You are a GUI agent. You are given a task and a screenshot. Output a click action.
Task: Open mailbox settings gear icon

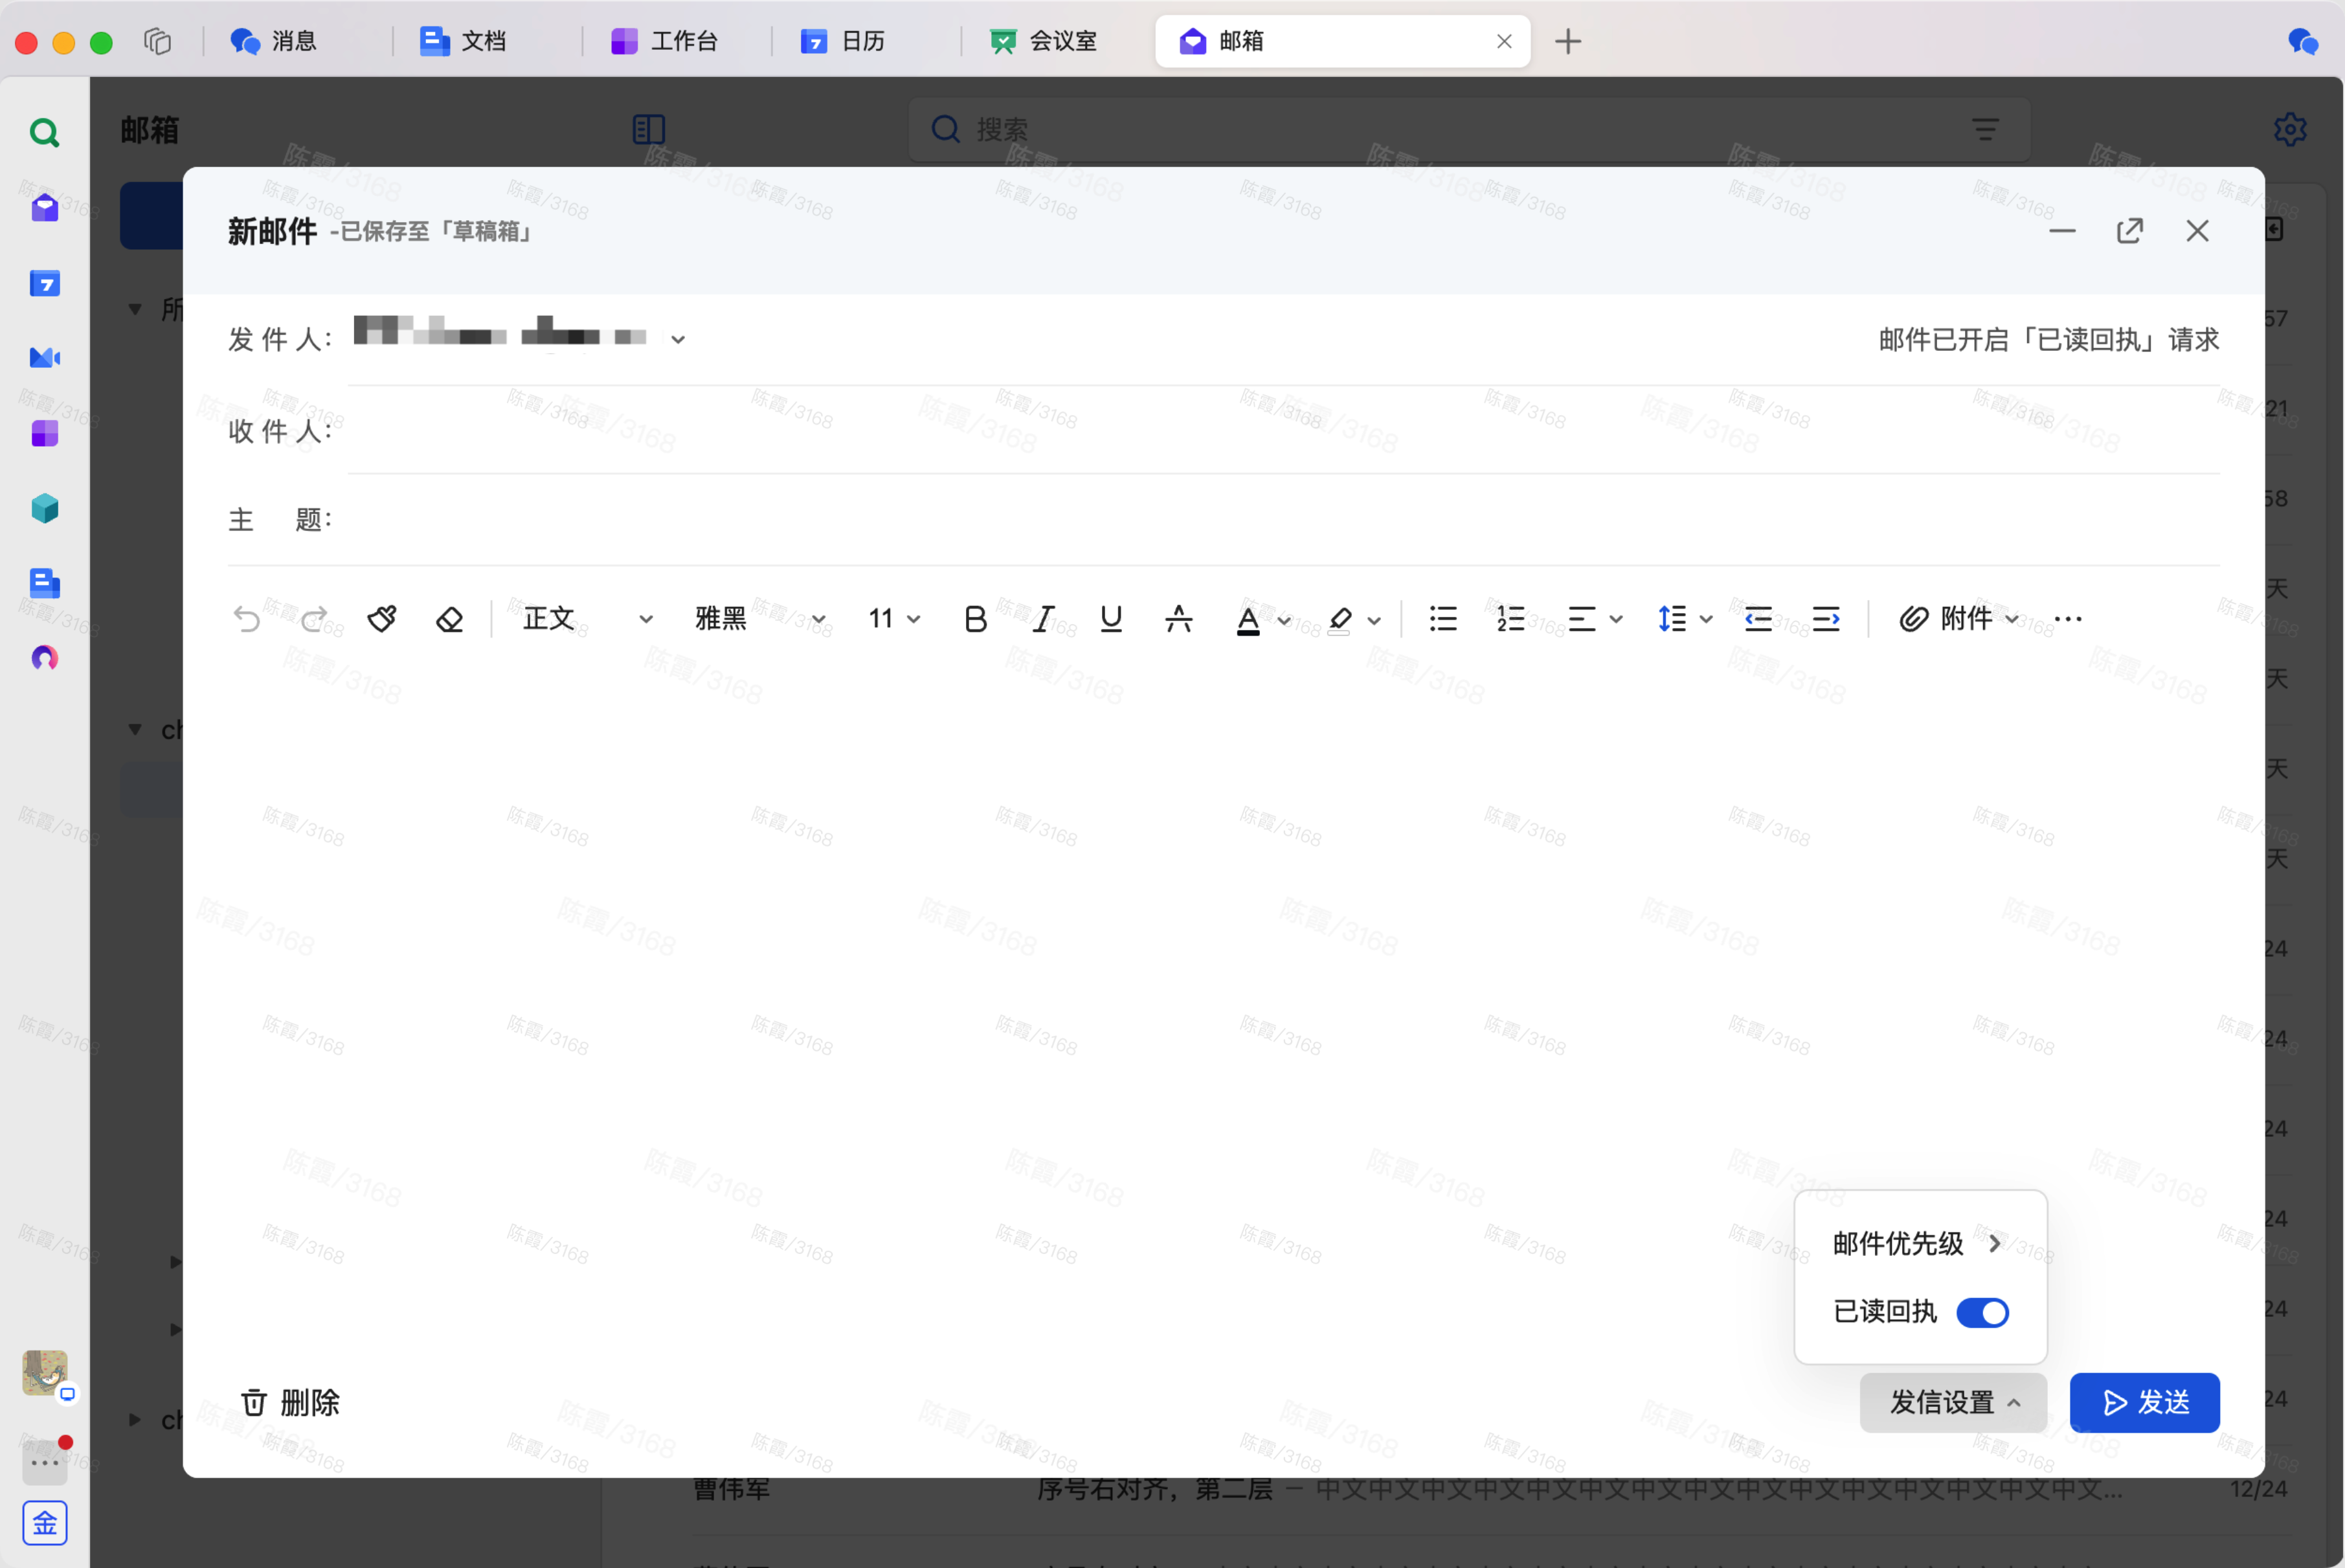2290,129
